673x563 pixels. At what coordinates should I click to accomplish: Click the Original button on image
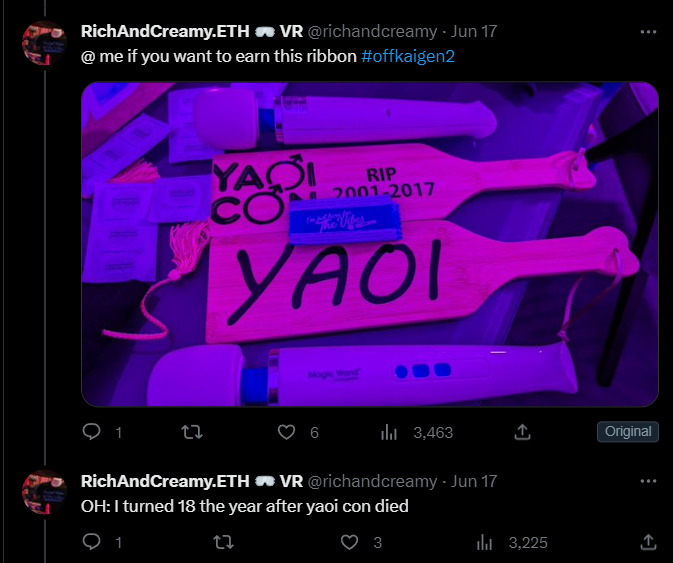coord(628,431)
